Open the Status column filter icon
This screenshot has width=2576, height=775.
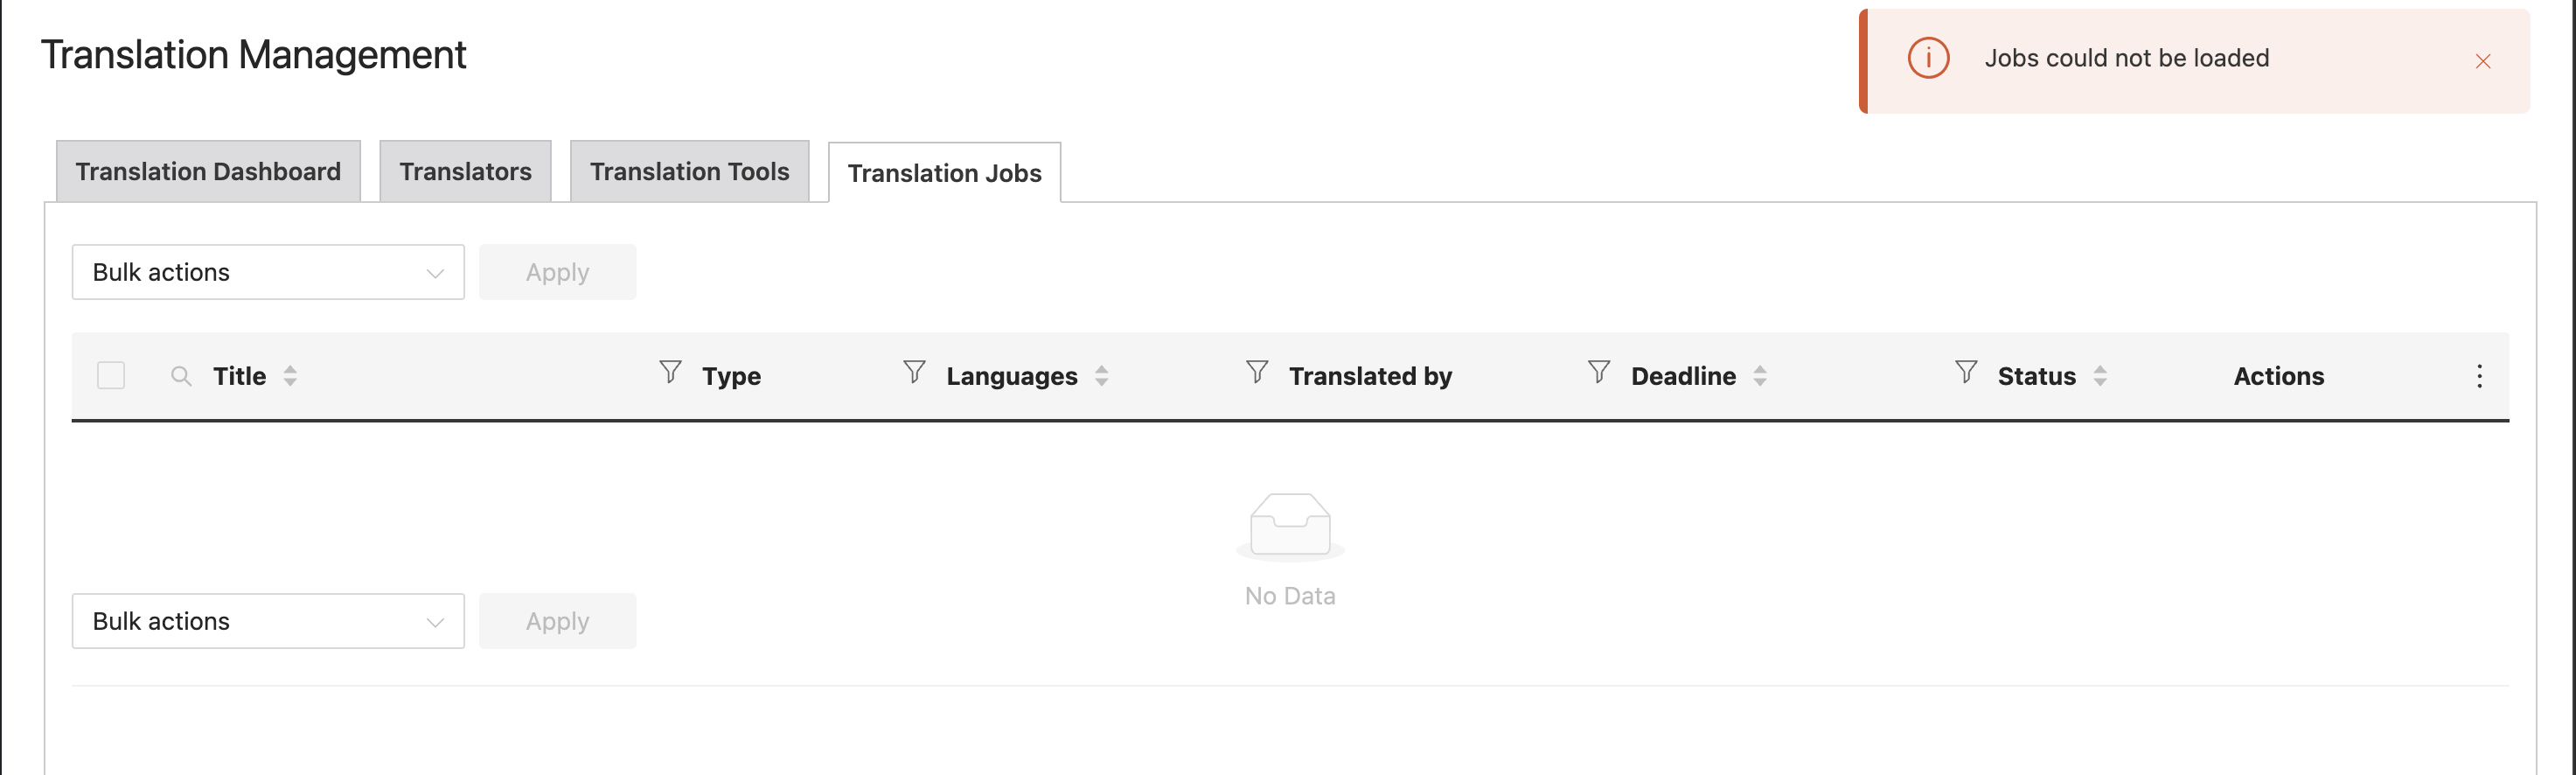click(x=1966, y=372)
